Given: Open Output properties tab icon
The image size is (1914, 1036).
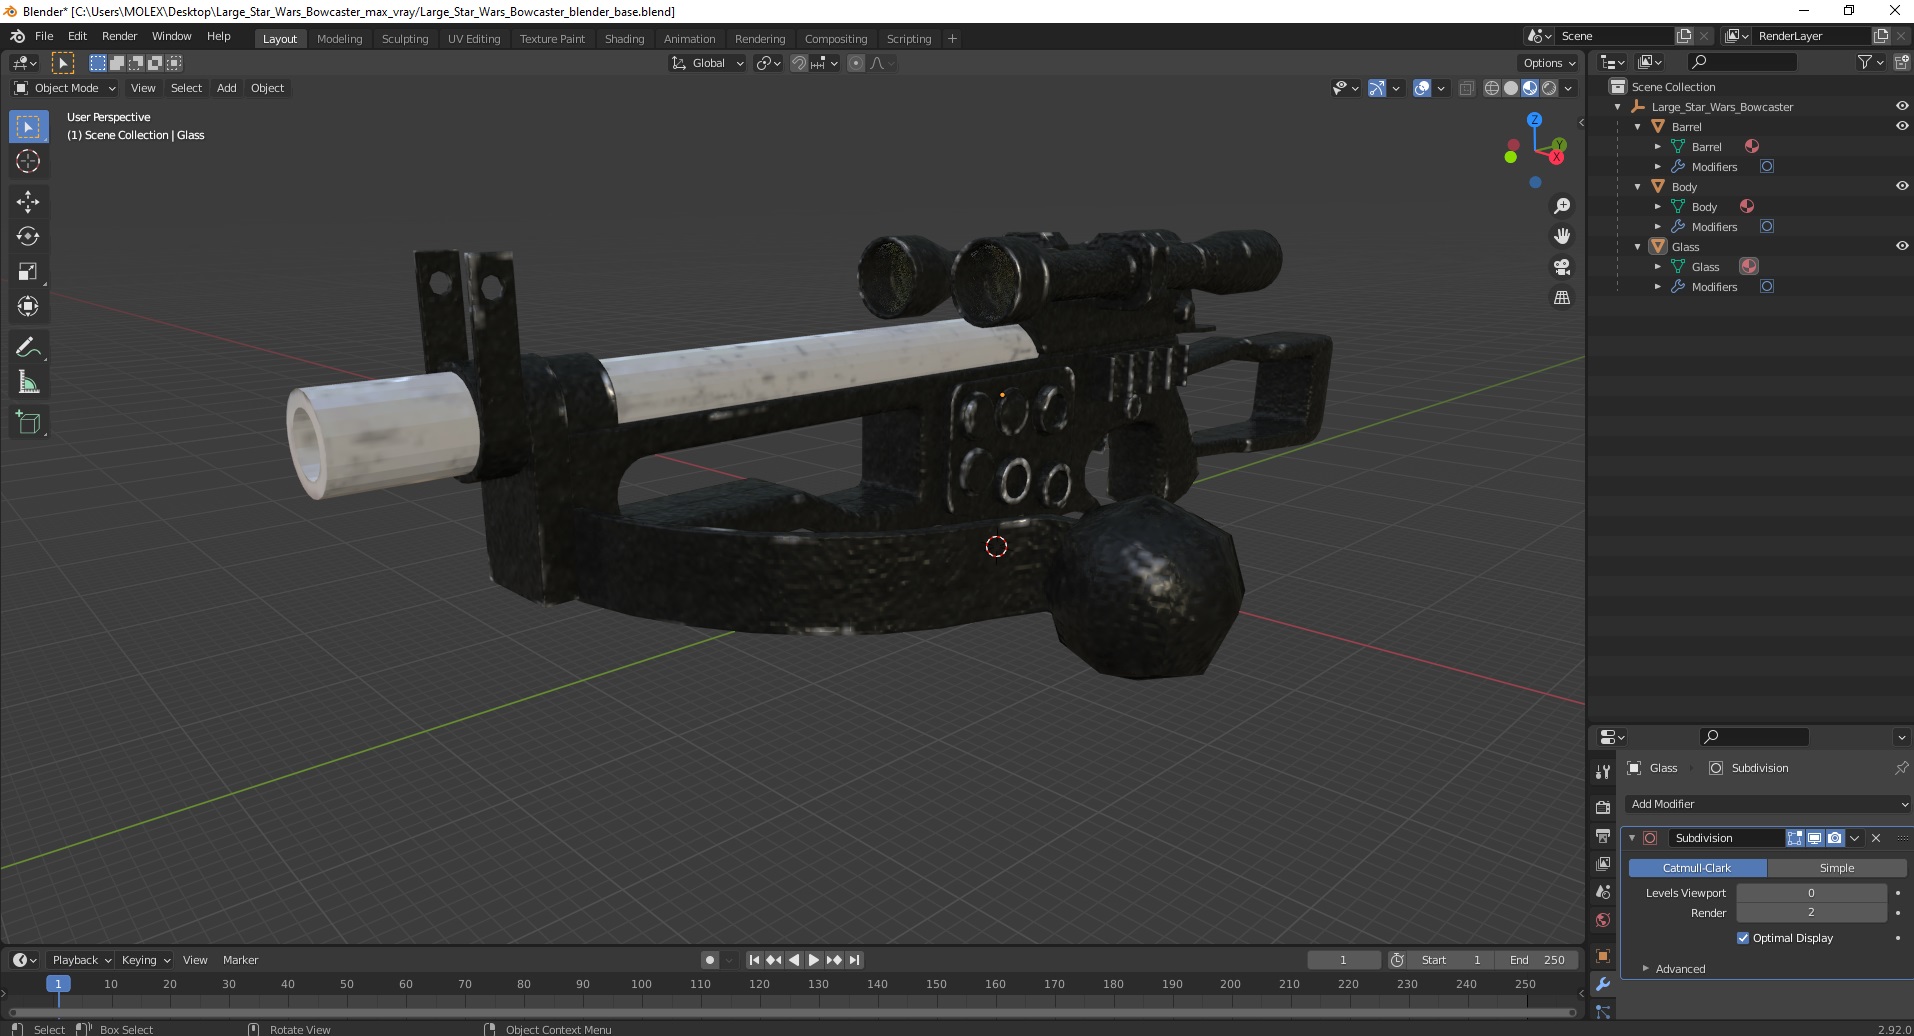Looking at the screenshot, I should point(1603,835).
